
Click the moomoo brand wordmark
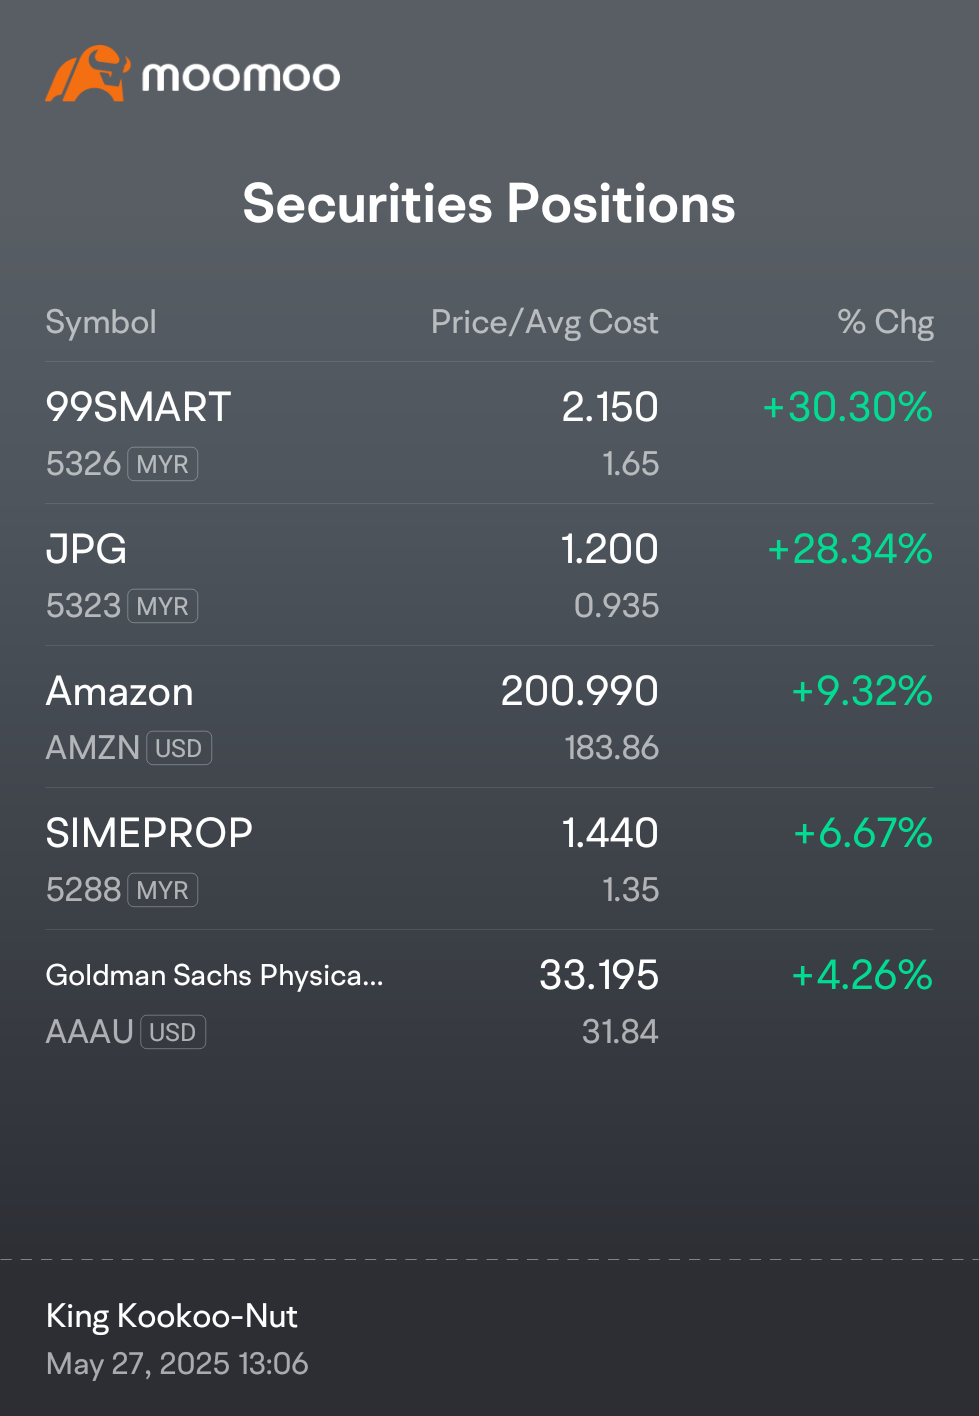coord(241,77)
